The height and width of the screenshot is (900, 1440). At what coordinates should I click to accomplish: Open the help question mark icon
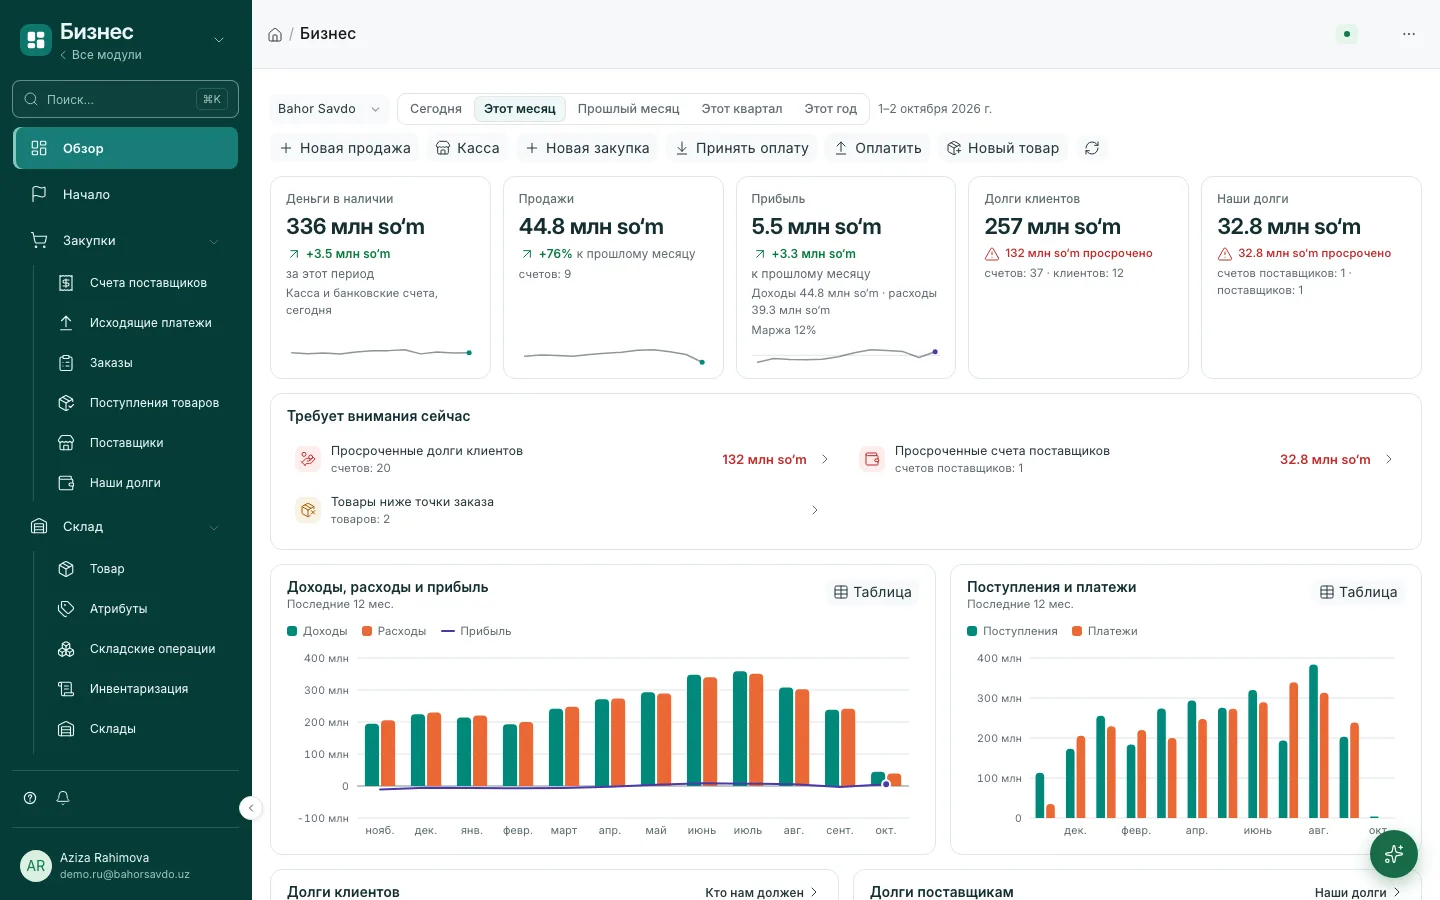(x=30, y=798)
